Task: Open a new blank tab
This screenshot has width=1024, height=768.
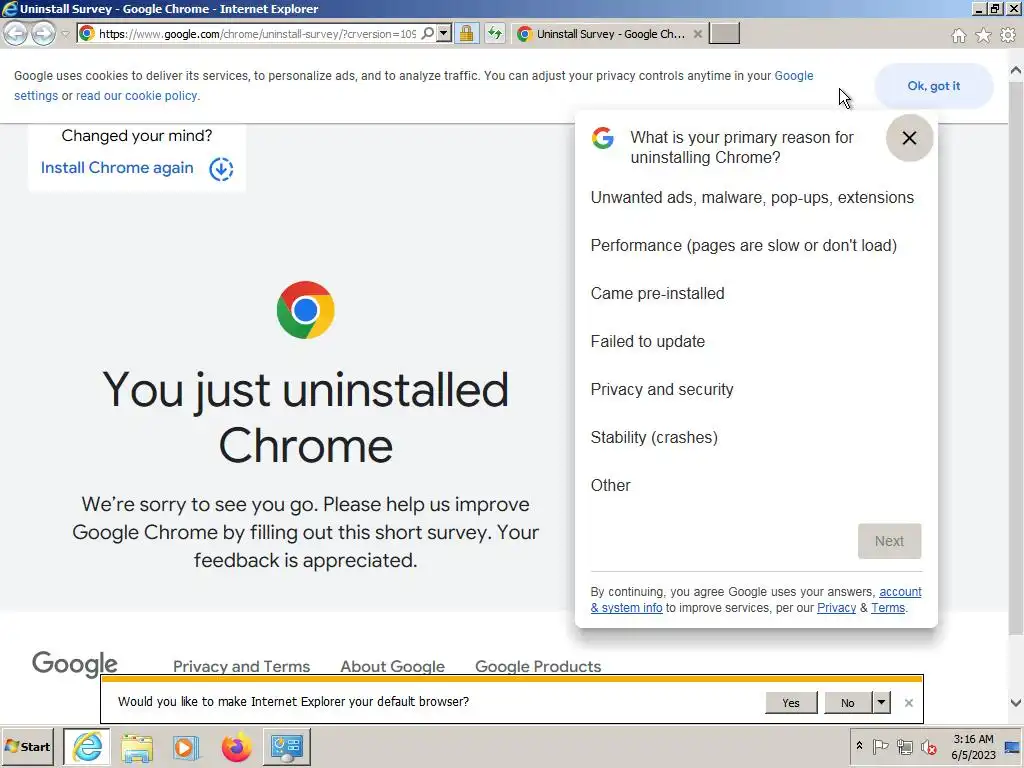Action: click(x=724, y=33)
